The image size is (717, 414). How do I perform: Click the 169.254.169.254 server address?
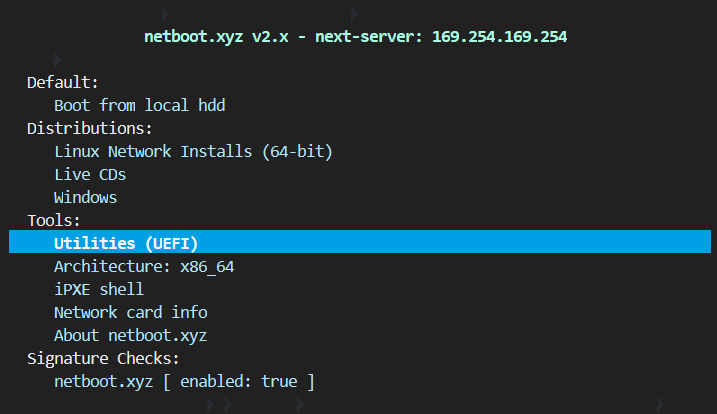click(500, 37)
